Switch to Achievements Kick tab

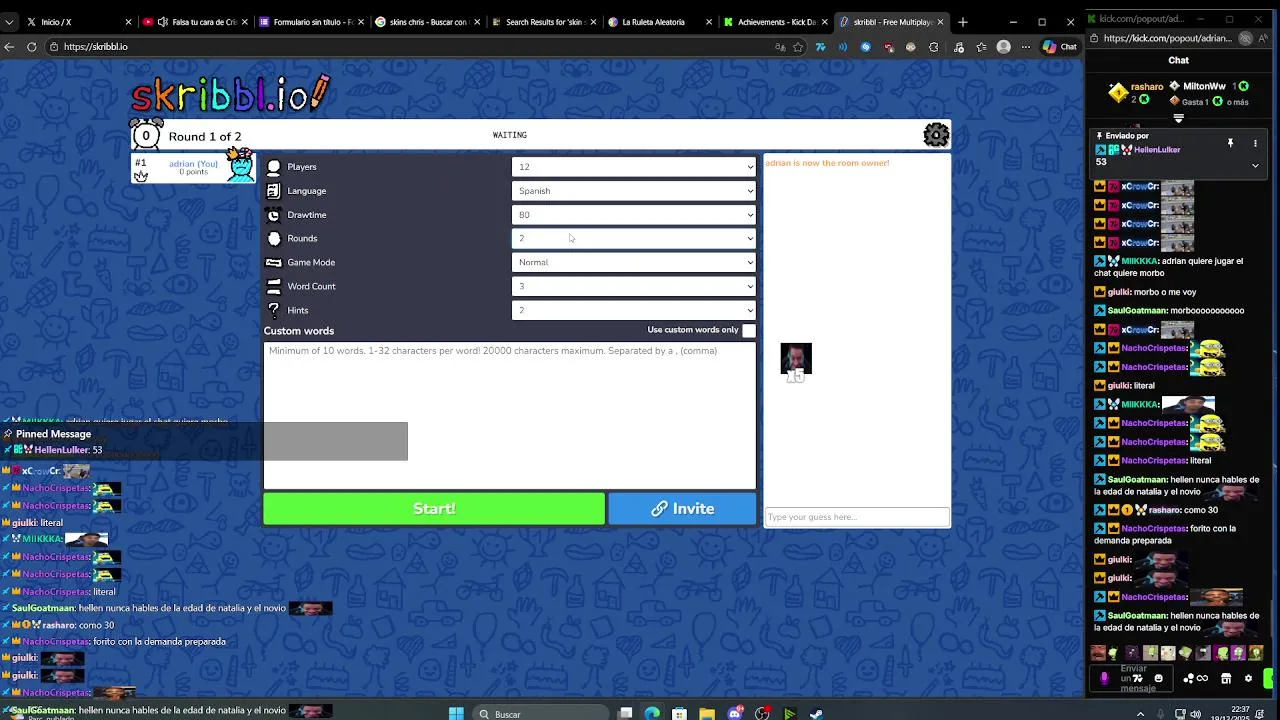[776, 21]
